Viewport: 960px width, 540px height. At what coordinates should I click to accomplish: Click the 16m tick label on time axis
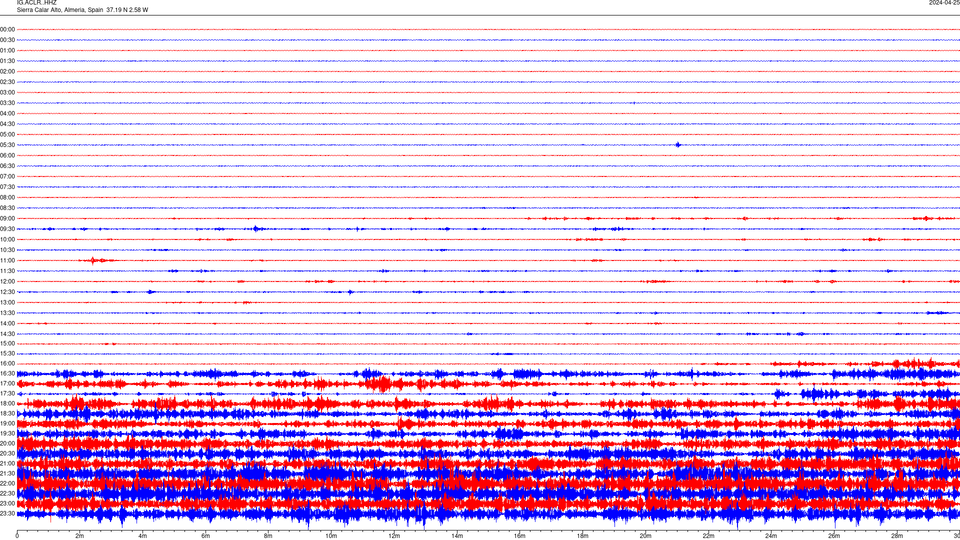[x=520, y=536]
